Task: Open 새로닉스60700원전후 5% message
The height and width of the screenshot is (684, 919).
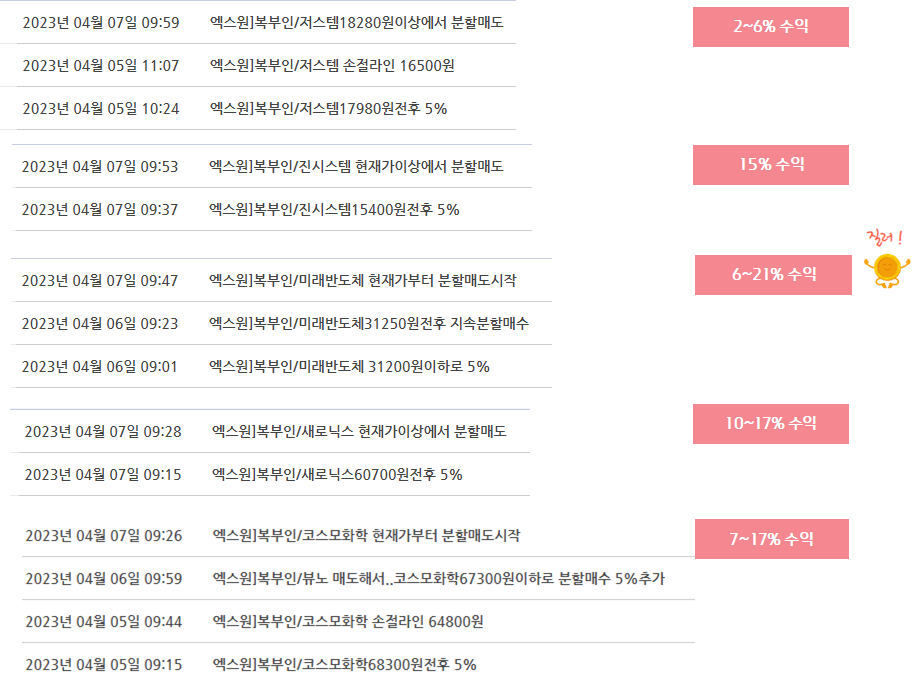Action: pos(337,475)
